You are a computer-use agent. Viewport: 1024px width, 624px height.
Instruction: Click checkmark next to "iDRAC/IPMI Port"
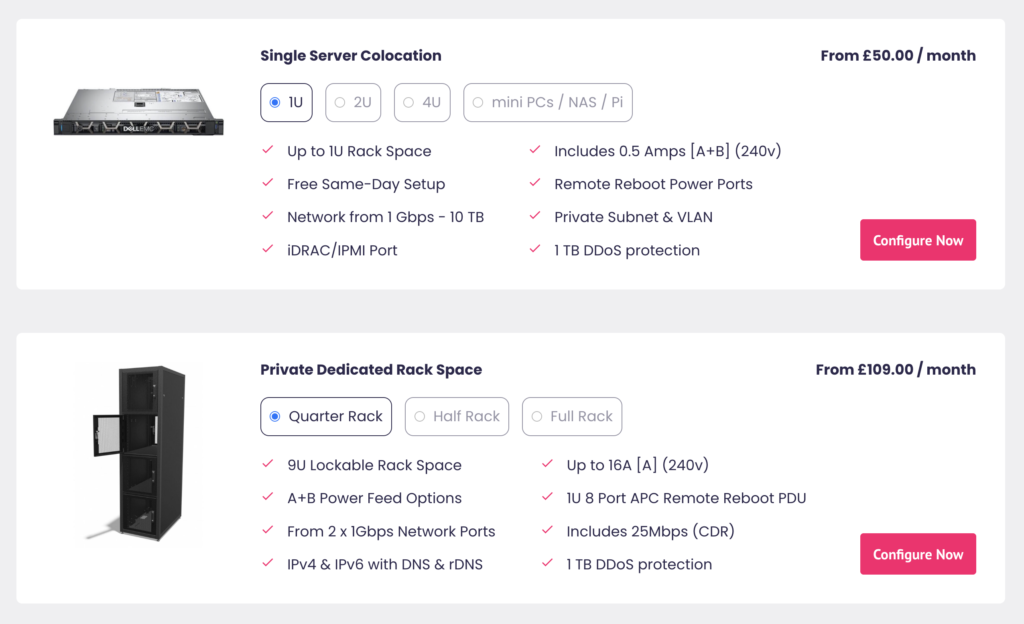pyautogui.click(x=268, y=250)
